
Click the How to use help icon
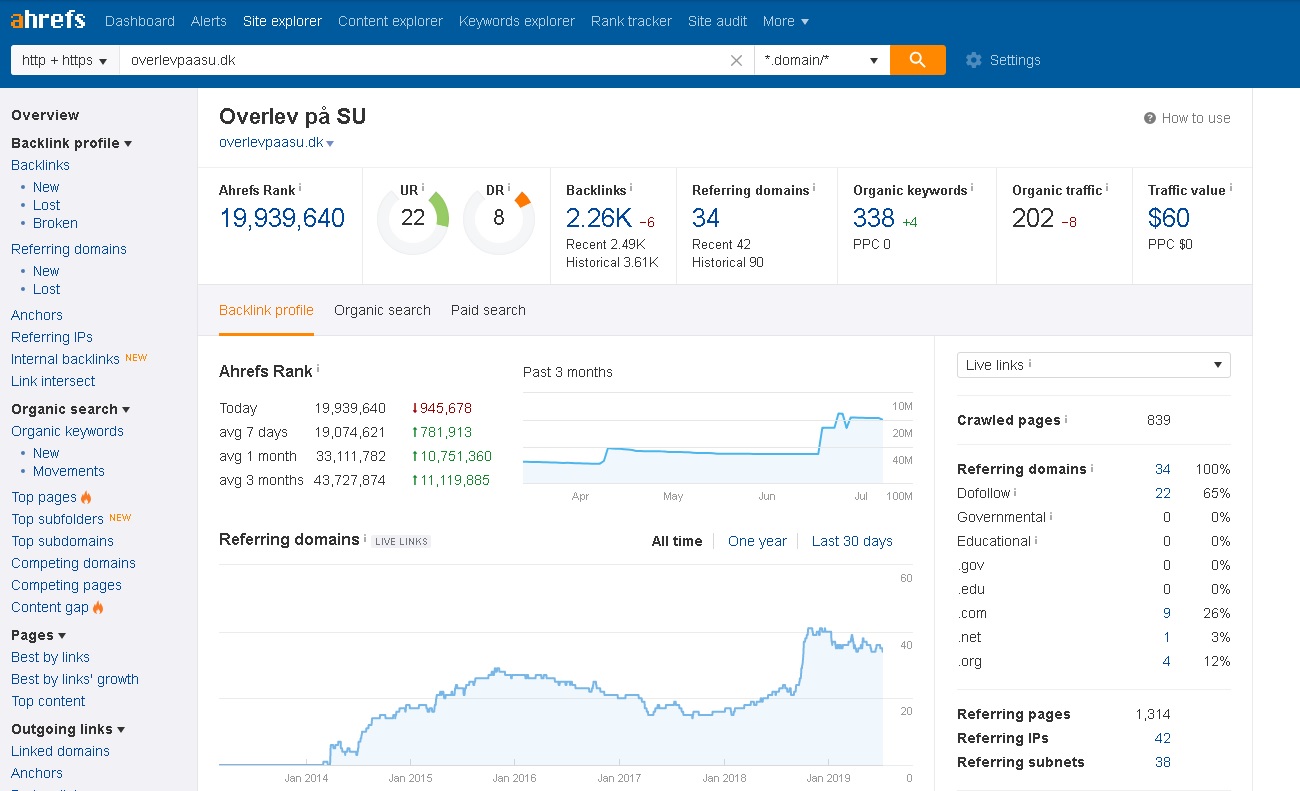1150,118
